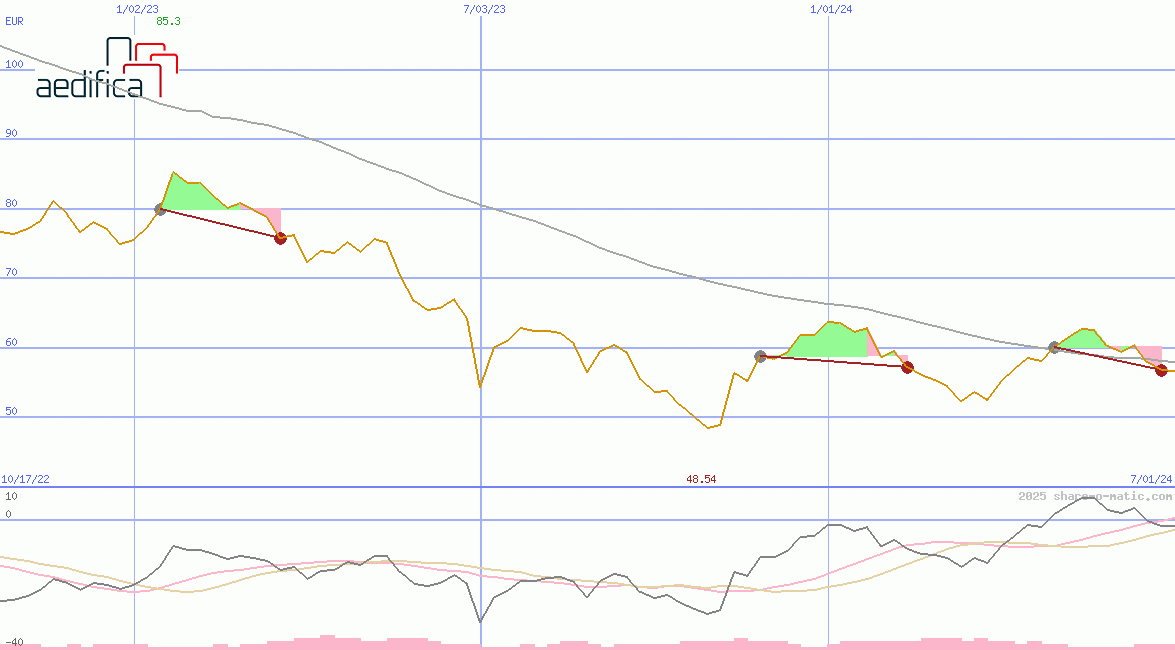Click the grey entry marker near 80 EUR
The height and width of the screenshot is (650, 1175).
pos(160,209)
